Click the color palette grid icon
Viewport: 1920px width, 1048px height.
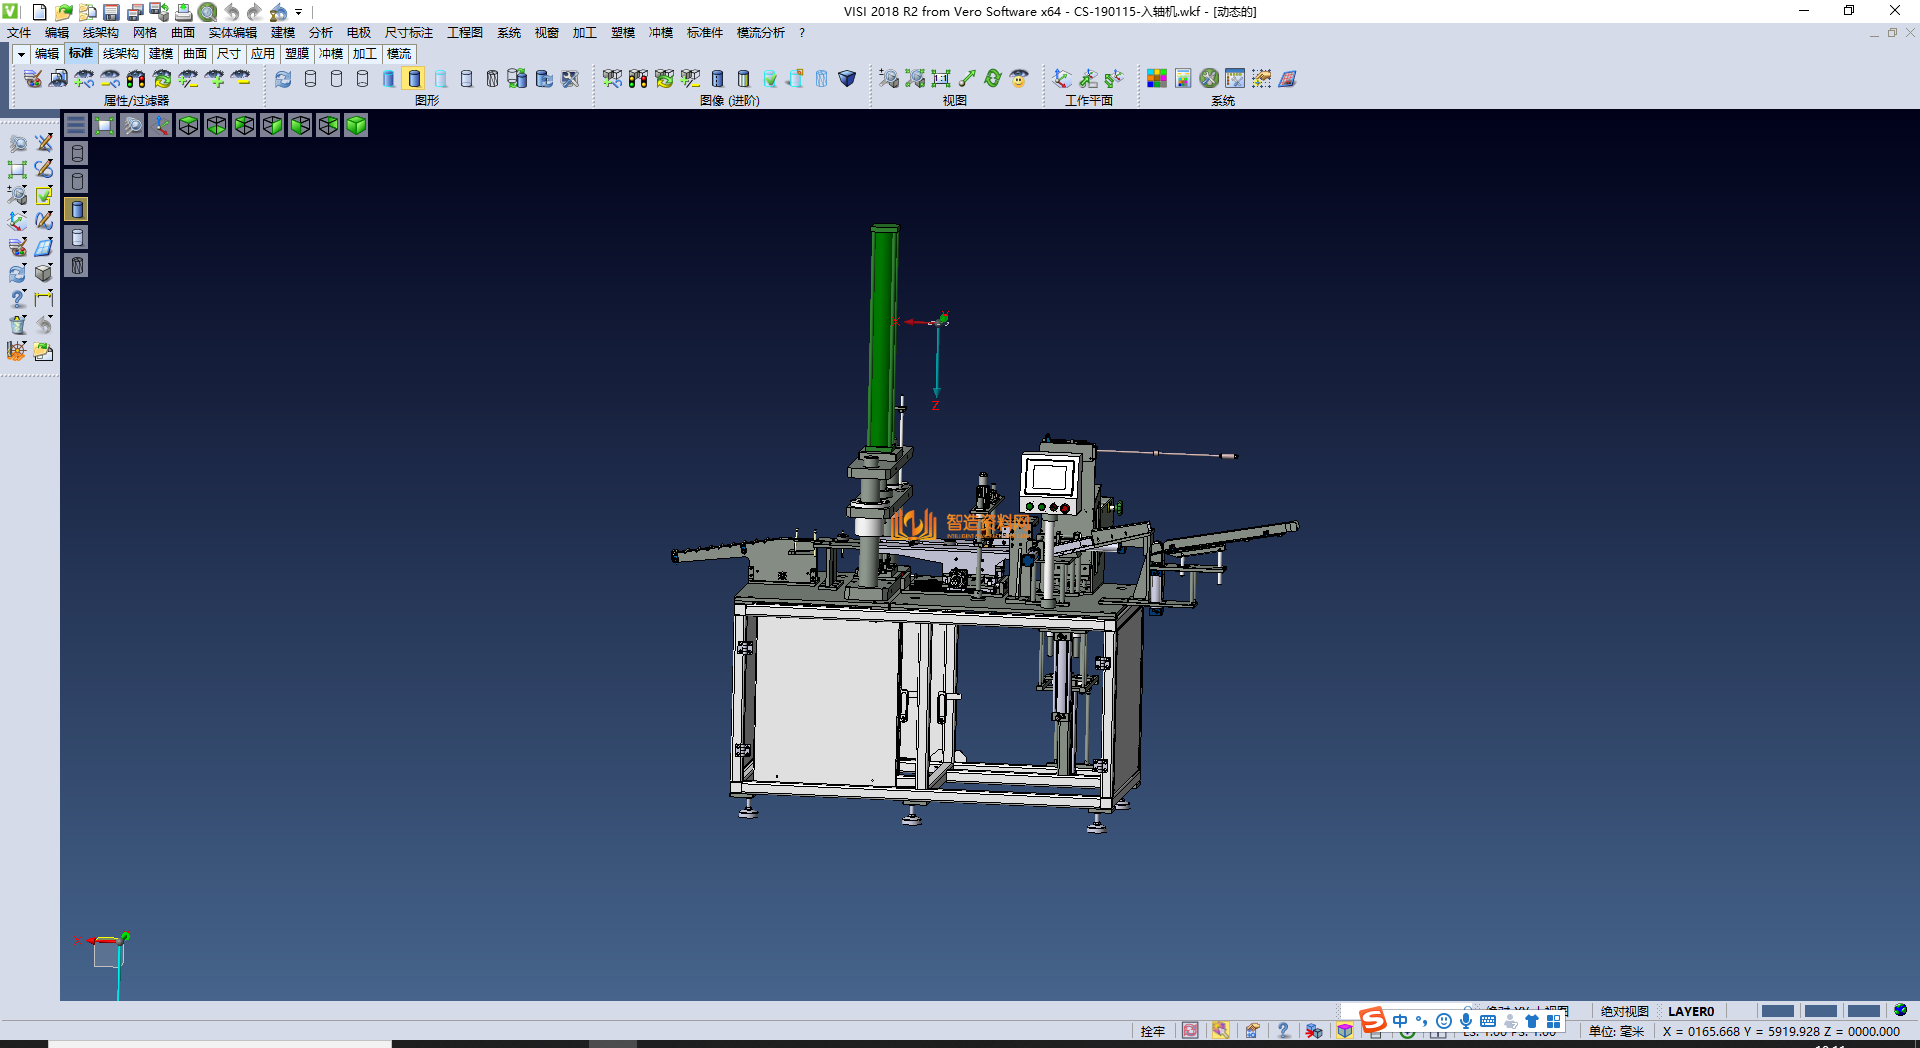coord(1157,78)
